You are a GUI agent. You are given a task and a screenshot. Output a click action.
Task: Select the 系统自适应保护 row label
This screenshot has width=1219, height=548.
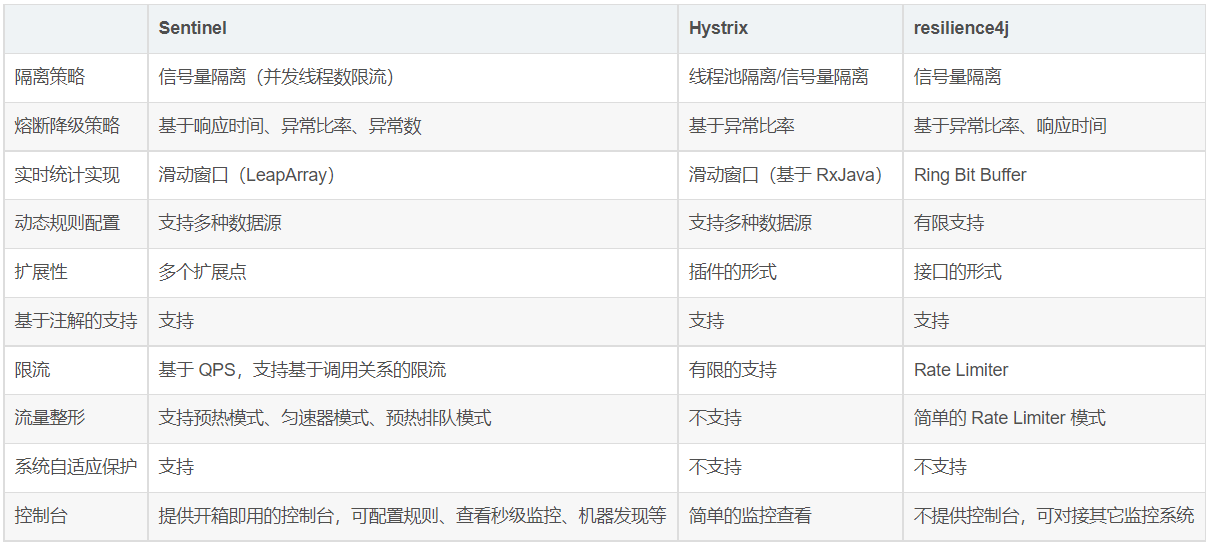tap(76, 467)
